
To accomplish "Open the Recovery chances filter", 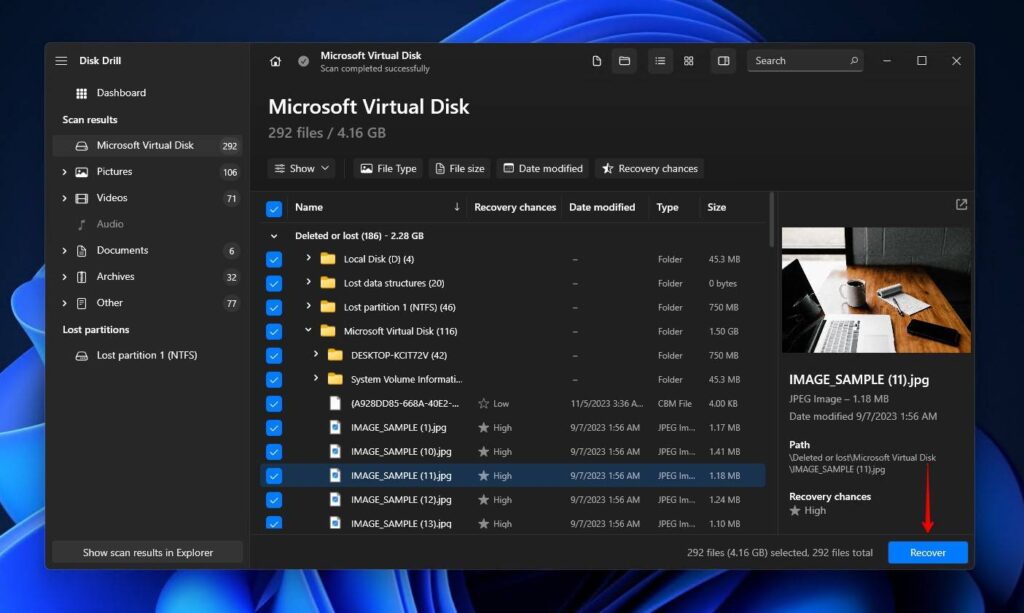I will pyautogui.click(x=649, y=168).
